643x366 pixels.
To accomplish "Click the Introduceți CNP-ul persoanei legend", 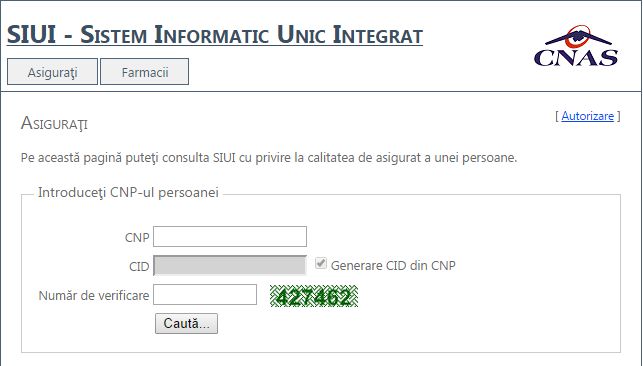I will click(x=128, y=192).
